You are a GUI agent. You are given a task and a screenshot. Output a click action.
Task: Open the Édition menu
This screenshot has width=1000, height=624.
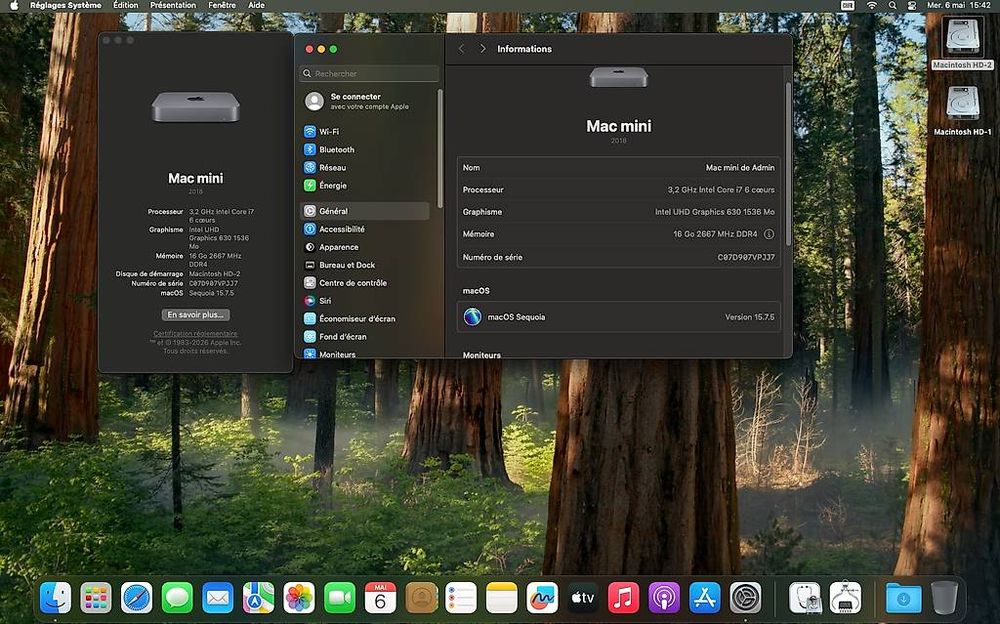126,5
